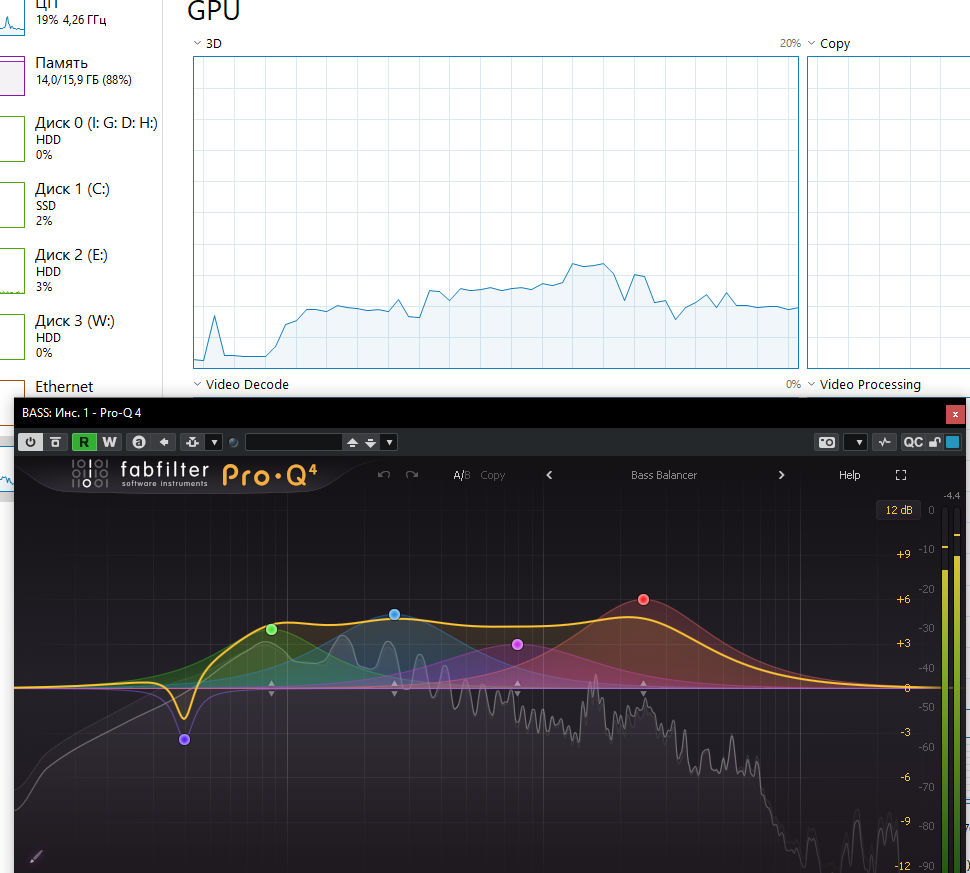Open the side-chain routing dropdown arrow
The image size is (970, 873).
click(214, 442)
